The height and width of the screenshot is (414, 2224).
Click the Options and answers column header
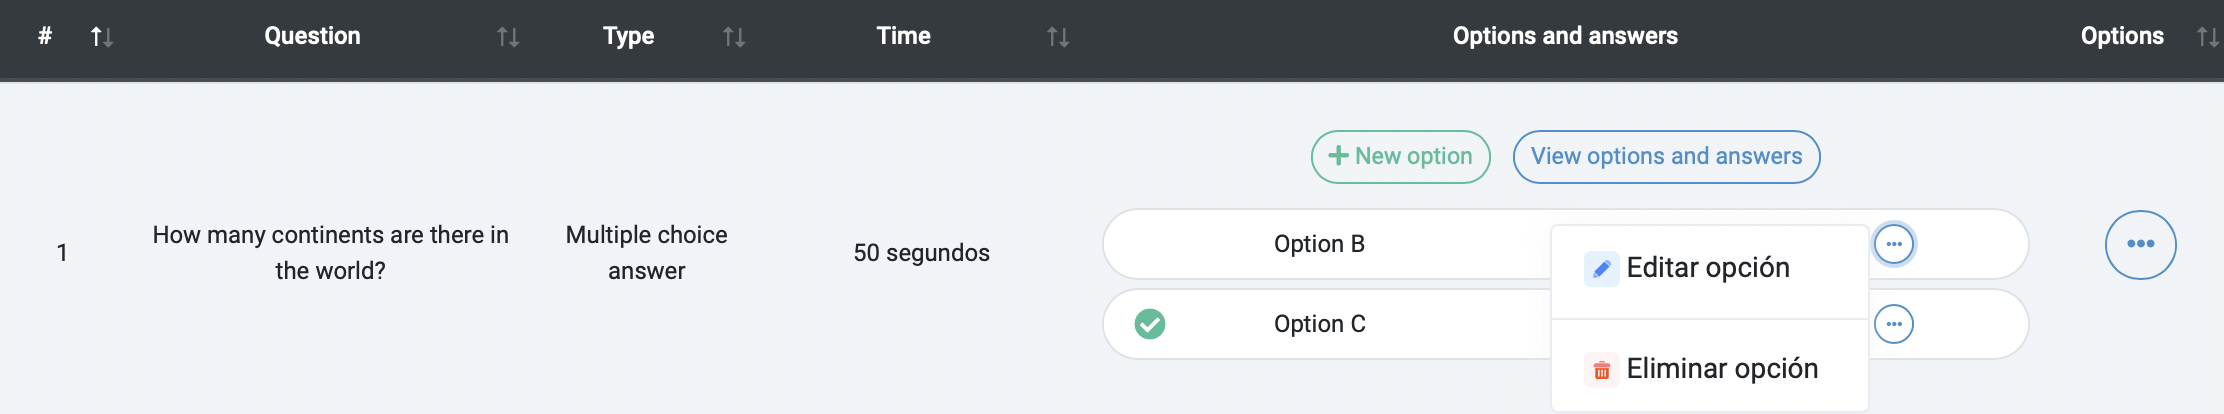[x=1565, y=36]
